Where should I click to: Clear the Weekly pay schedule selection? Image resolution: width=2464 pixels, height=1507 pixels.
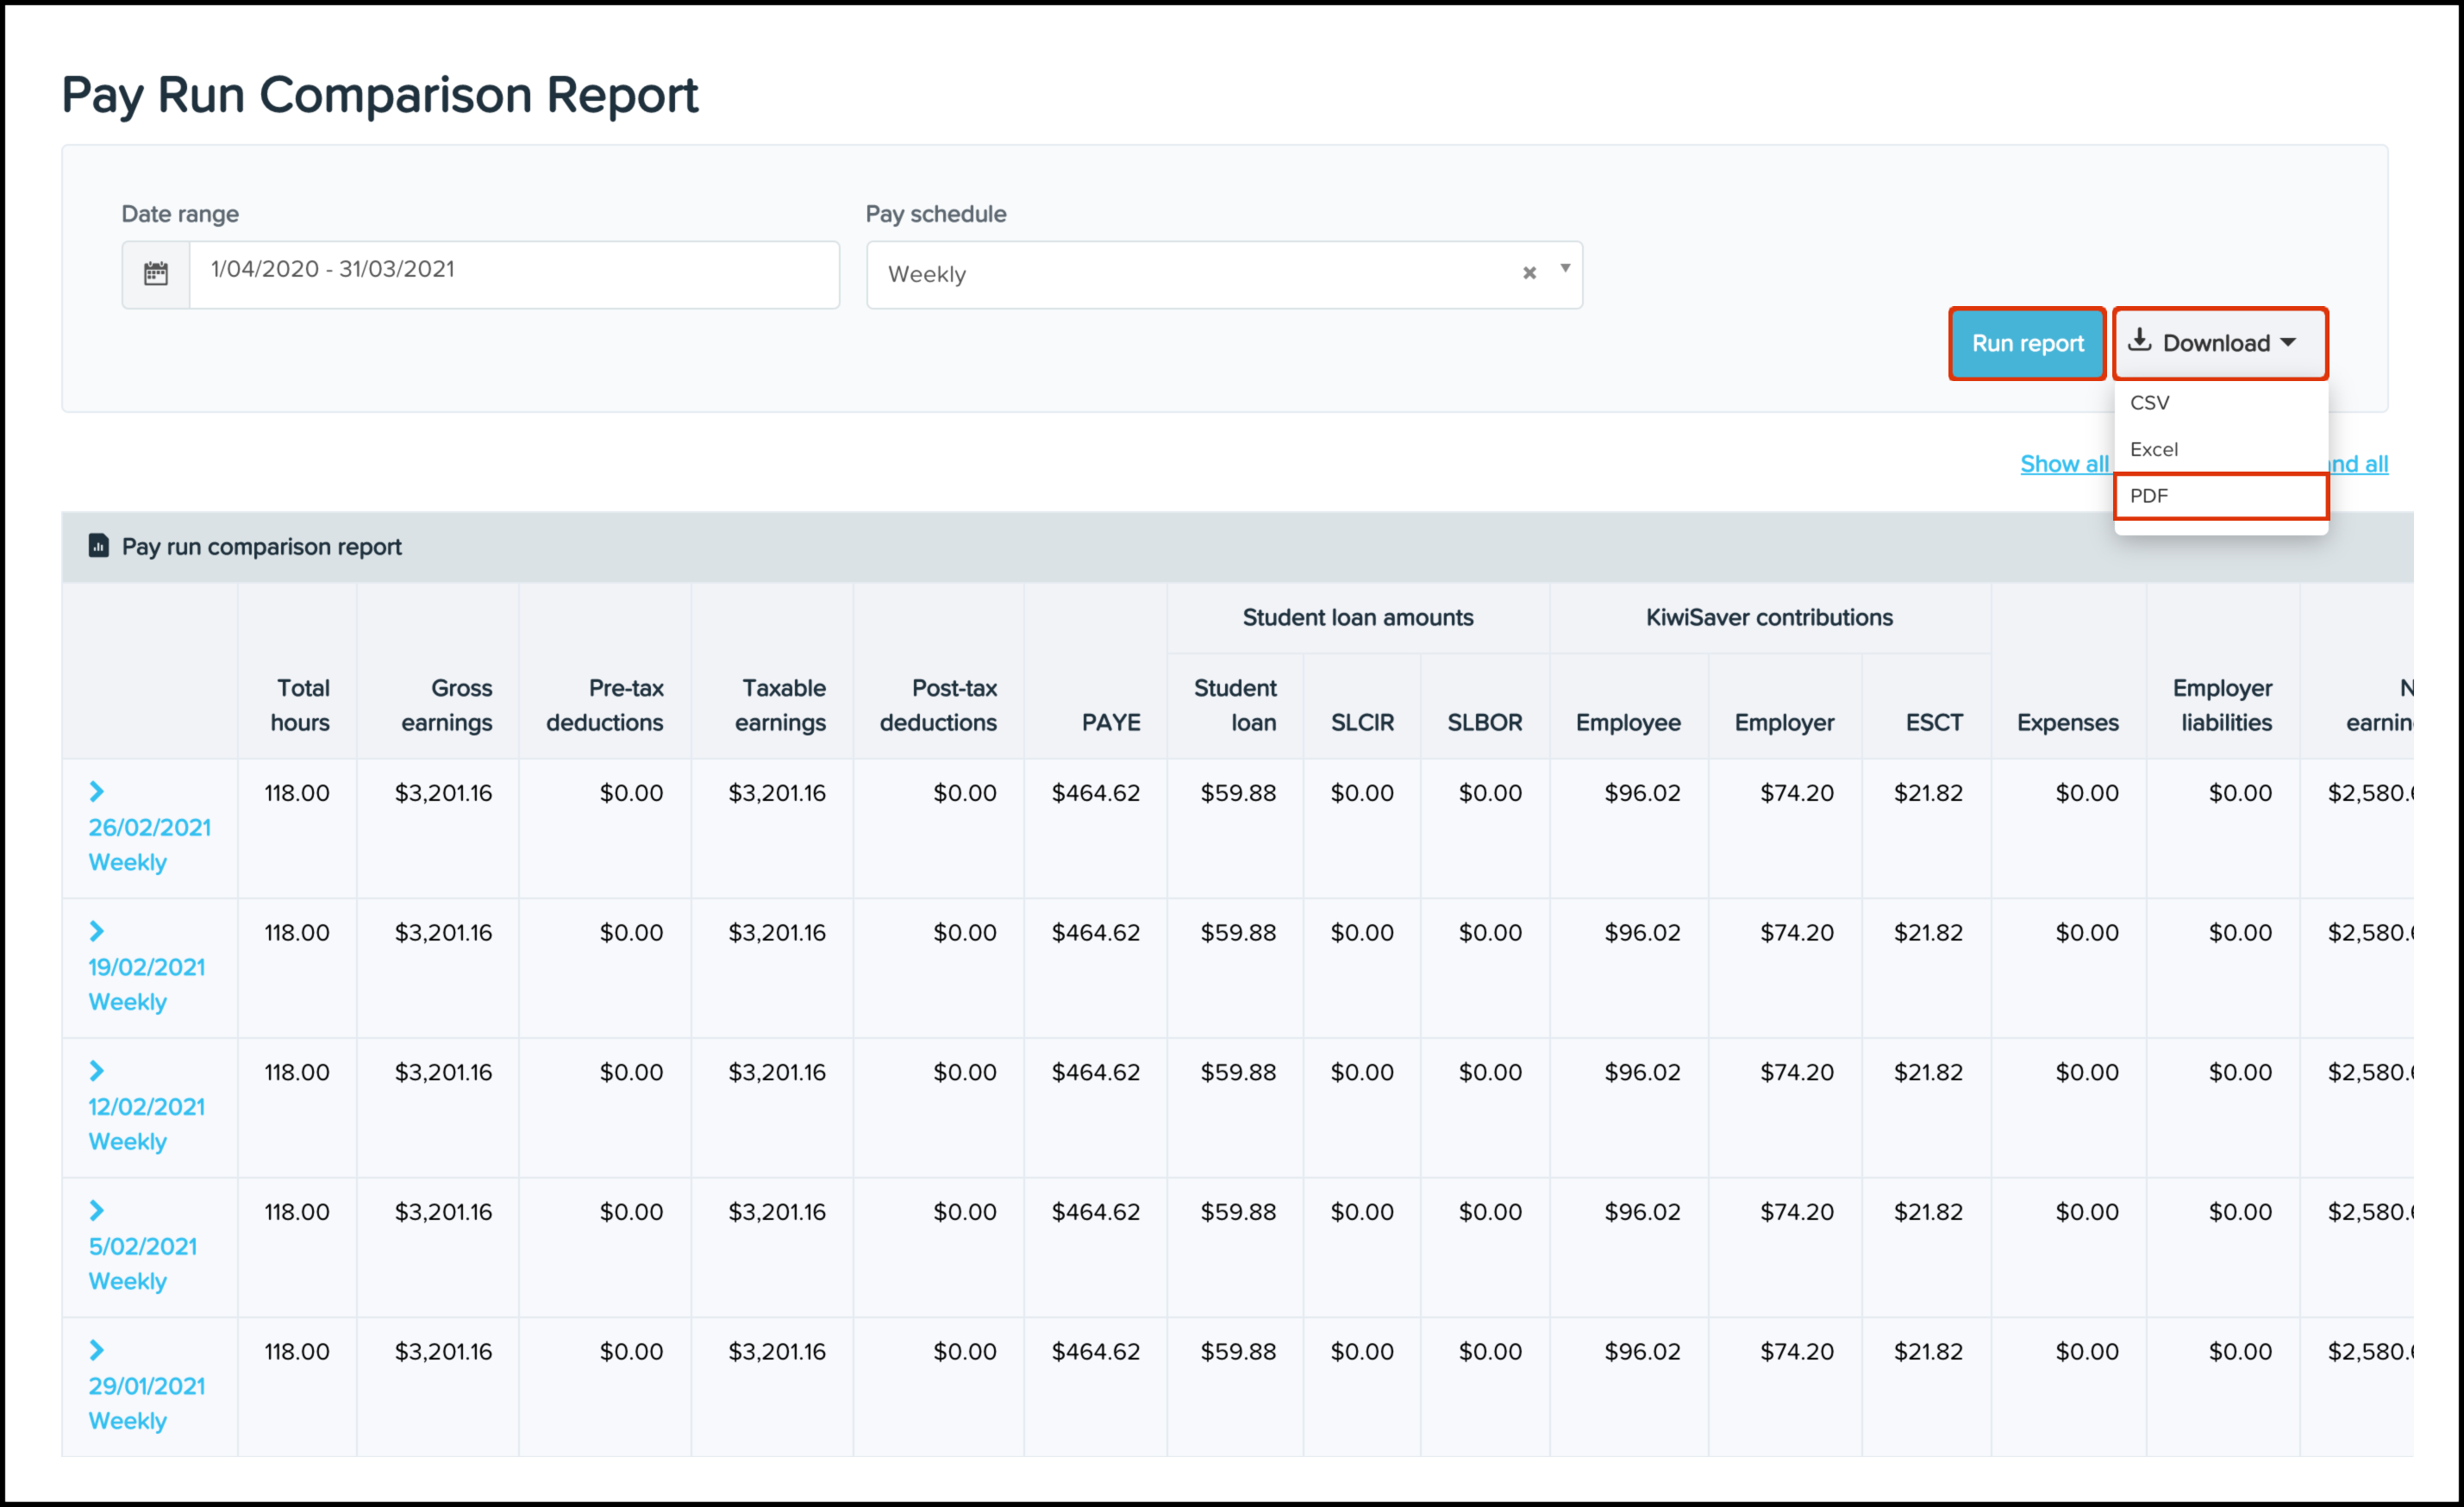point(1528,273)
